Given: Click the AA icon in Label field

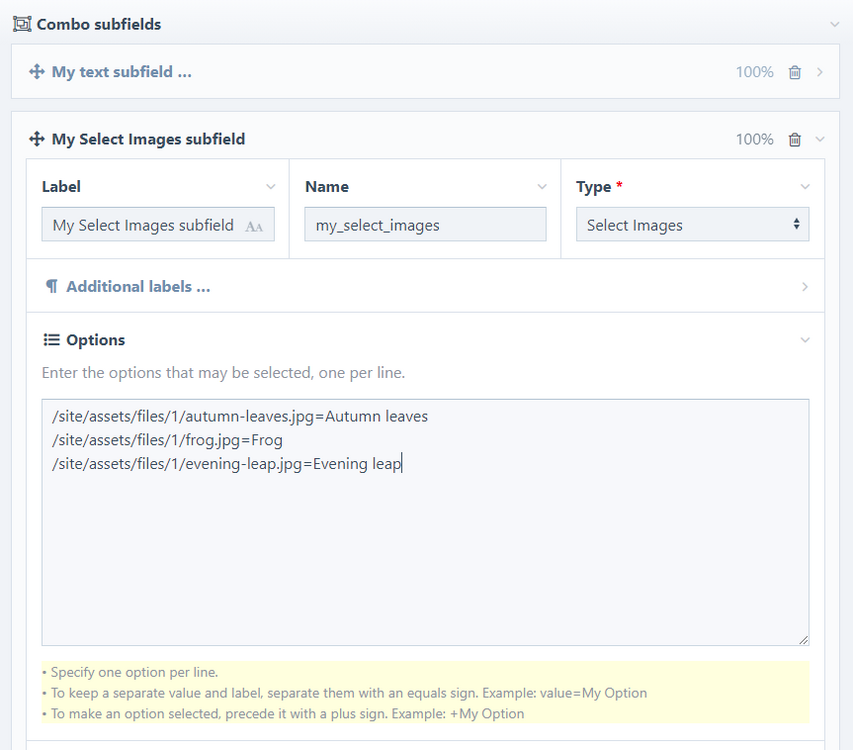Looking at the screenshot, I should pos(254,227).
